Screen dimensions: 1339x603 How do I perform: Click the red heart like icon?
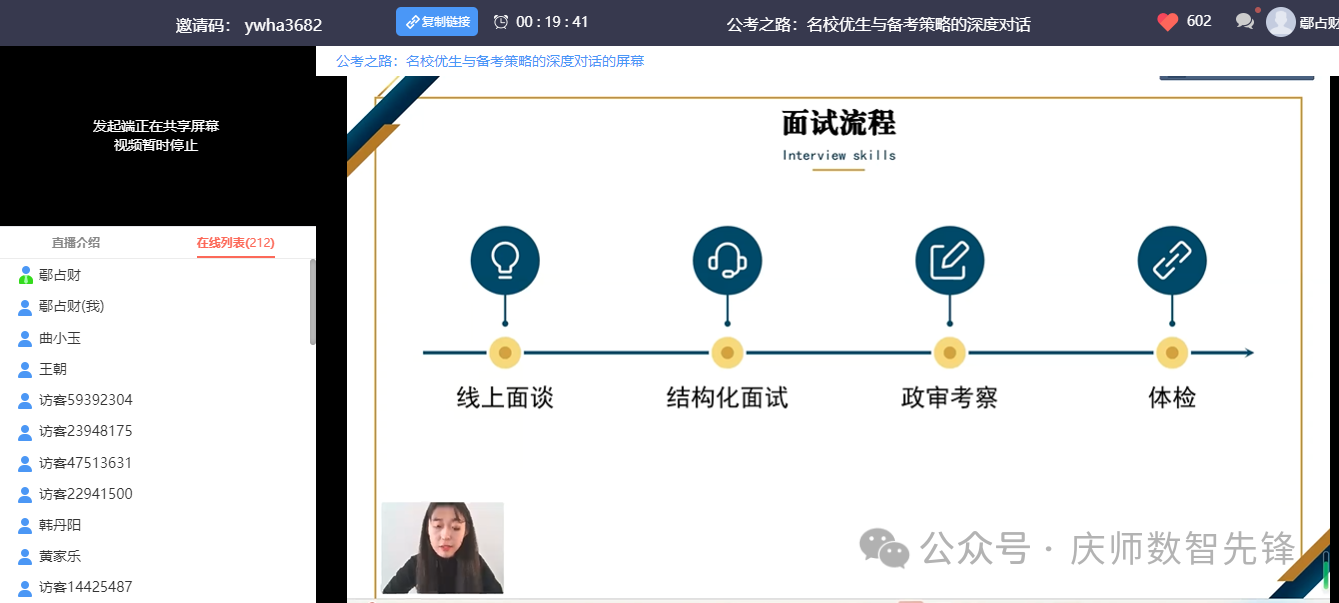click(1167, 22)
